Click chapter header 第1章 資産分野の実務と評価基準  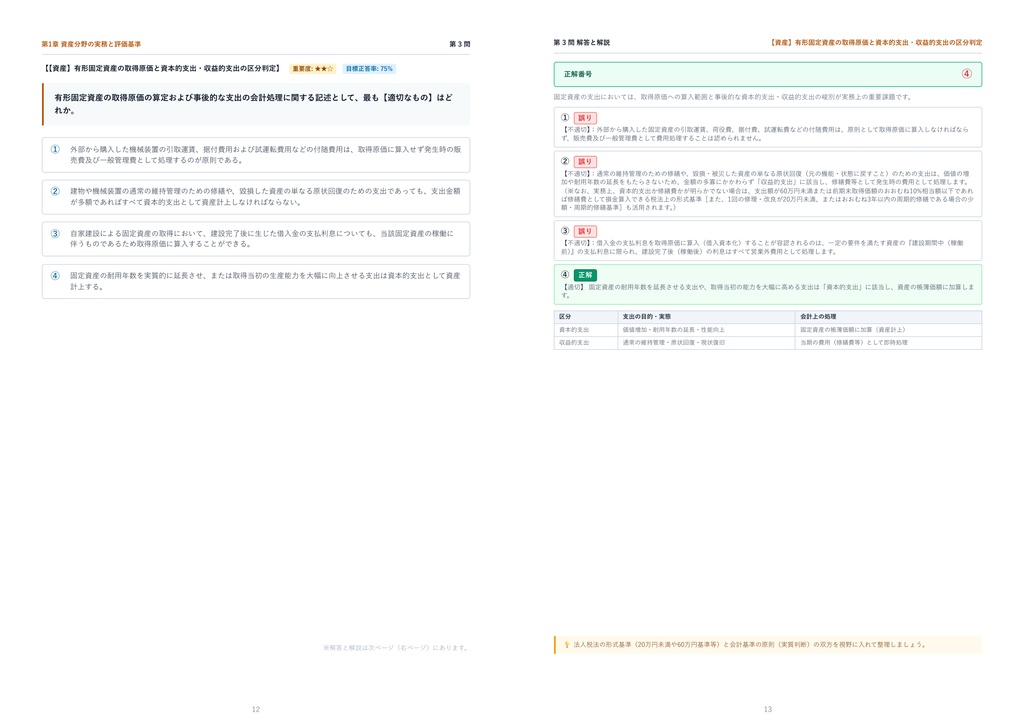click(91, 44)
